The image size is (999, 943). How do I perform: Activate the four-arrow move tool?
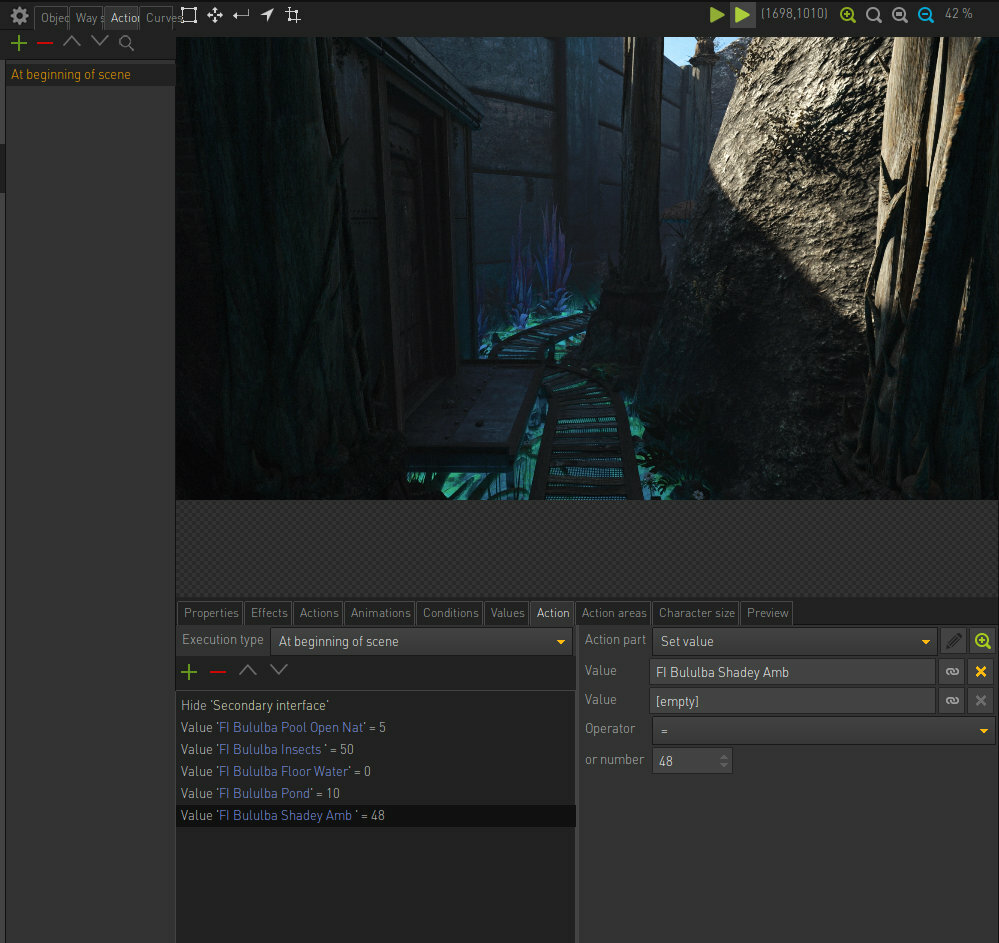(215, 15)
